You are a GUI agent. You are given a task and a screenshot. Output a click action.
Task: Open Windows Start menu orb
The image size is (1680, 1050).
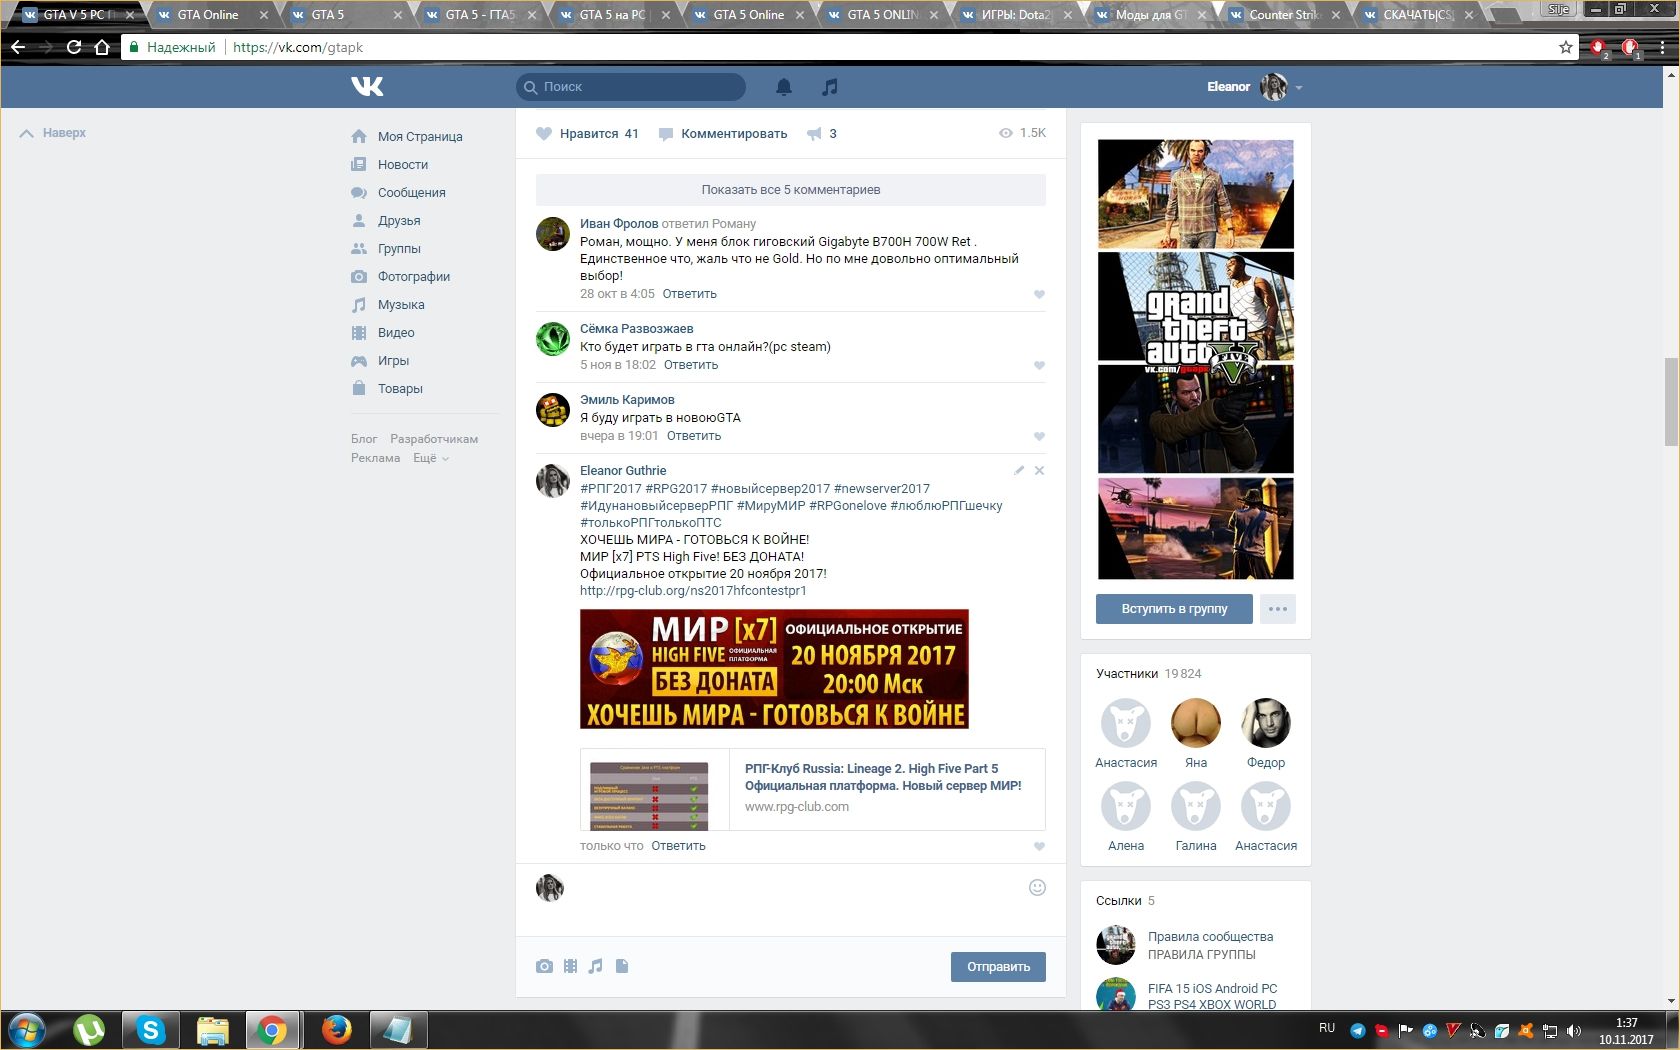point(27,1029)
